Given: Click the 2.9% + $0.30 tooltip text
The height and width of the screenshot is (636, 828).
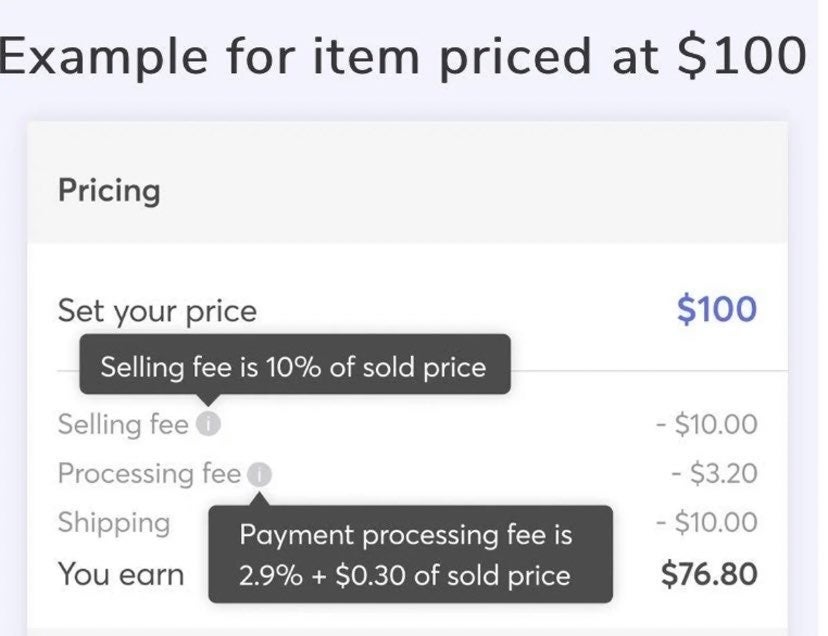Looking at the screenshot, I should (x=405, y=575).
